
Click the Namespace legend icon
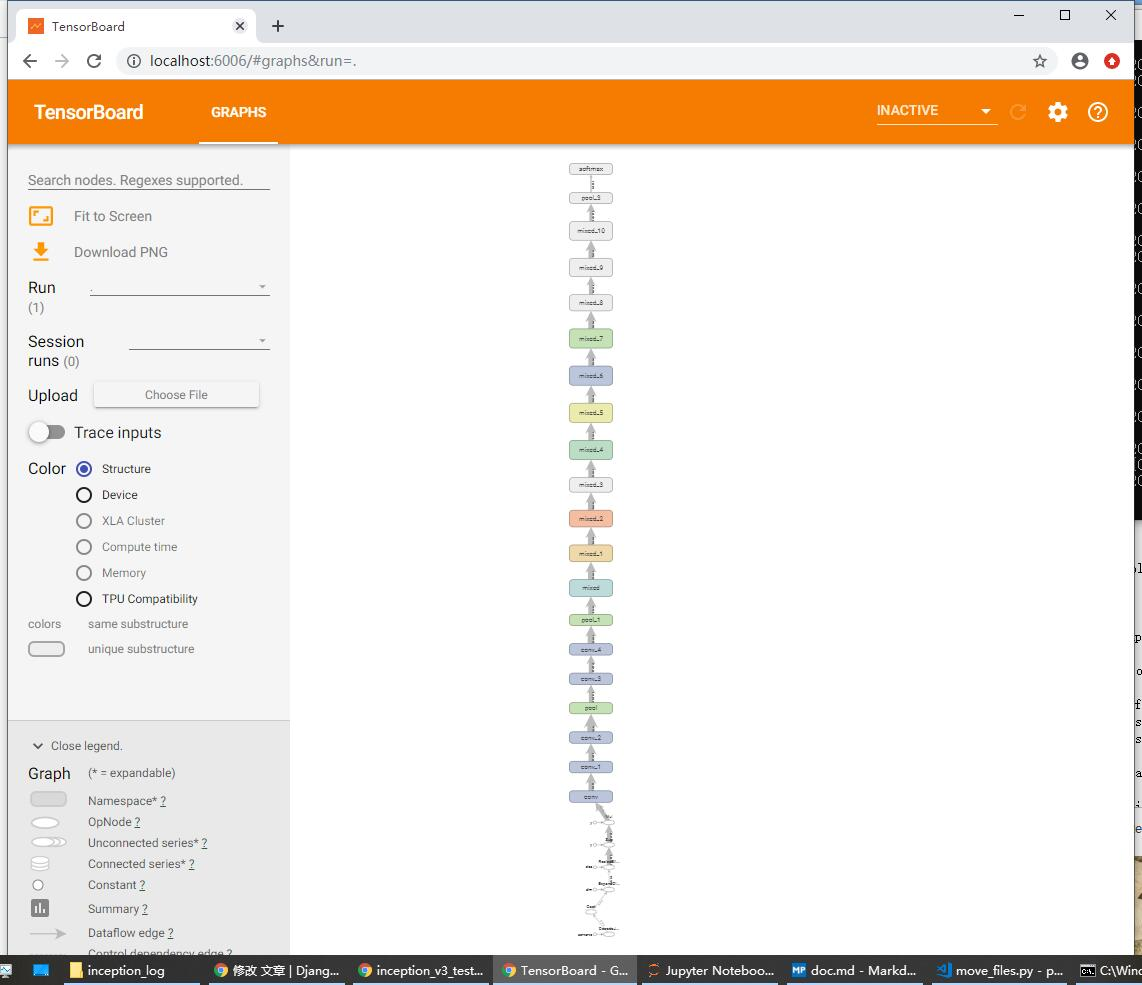48,799
